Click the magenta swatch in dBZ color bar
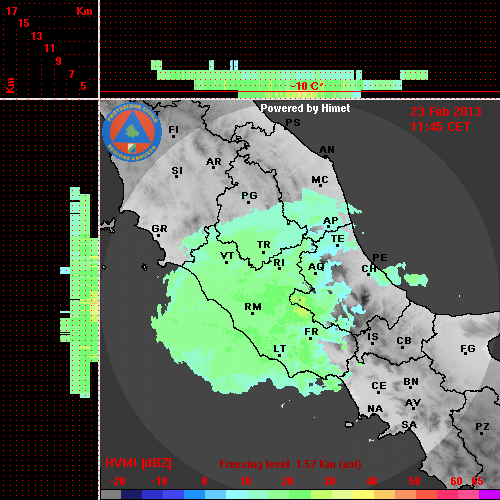Viewport: 500px width, 500px height. pos(489,495)
